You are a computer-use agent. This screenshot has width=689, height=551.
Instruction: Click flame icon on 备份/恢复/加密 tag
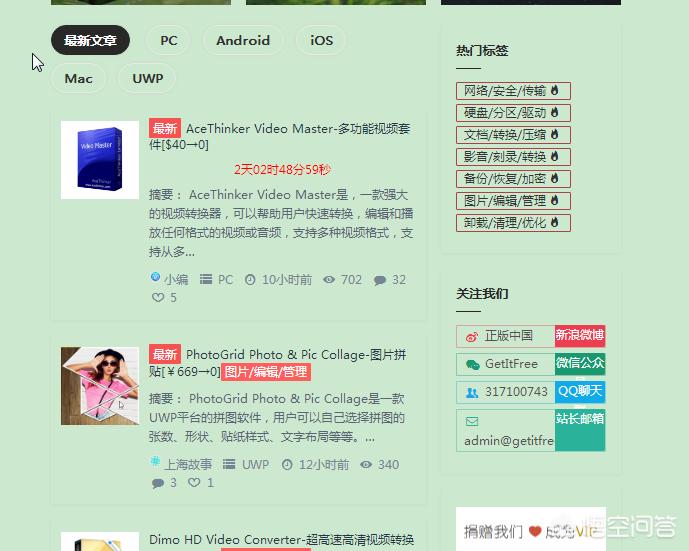tap(555, 178)
